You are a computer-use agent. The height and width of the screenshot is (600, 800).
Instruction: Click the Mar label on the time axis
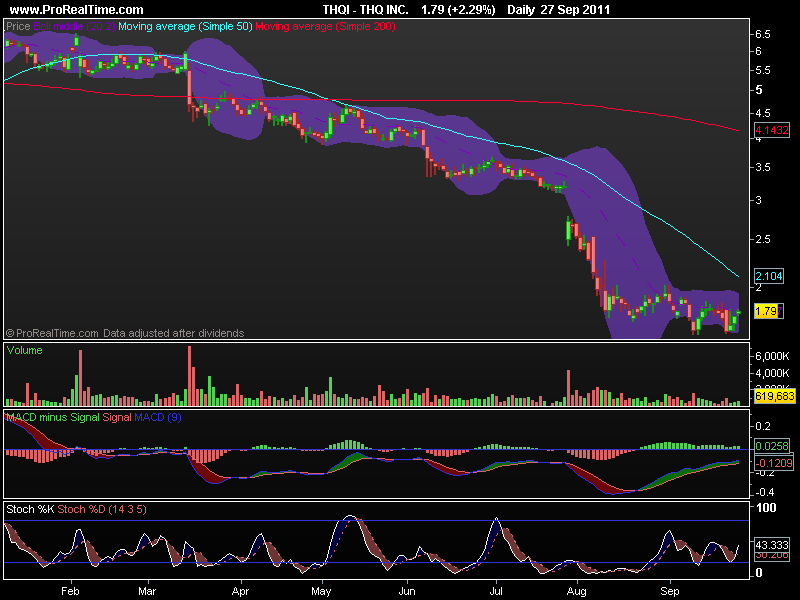147,591
